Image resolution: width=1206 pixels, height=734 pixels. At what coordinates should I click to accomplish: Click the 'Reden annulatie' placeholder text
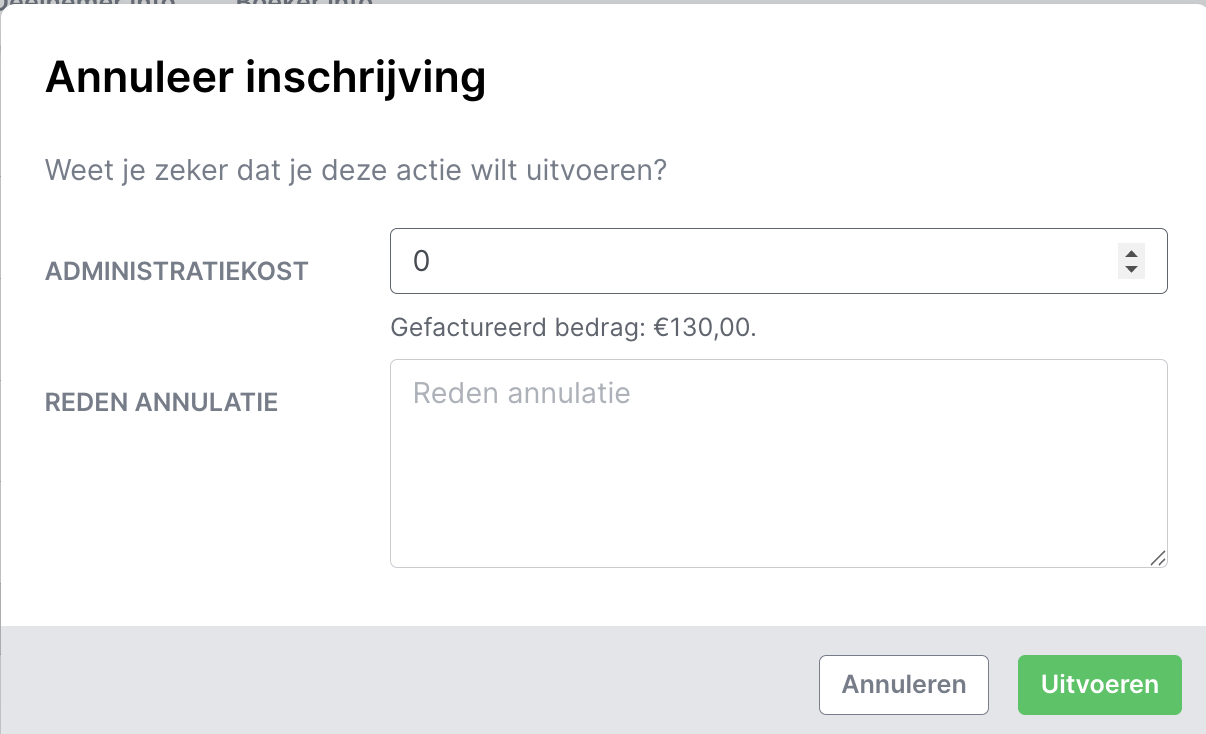coord(521,392)
